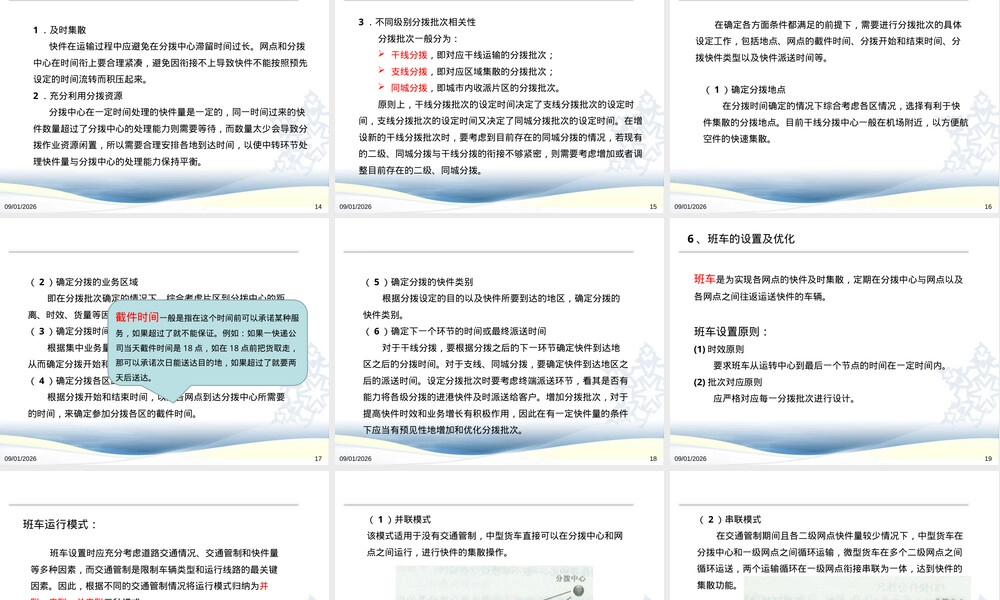
Task: Click the '分拨中心' diagram label
Action: [570, 578]
